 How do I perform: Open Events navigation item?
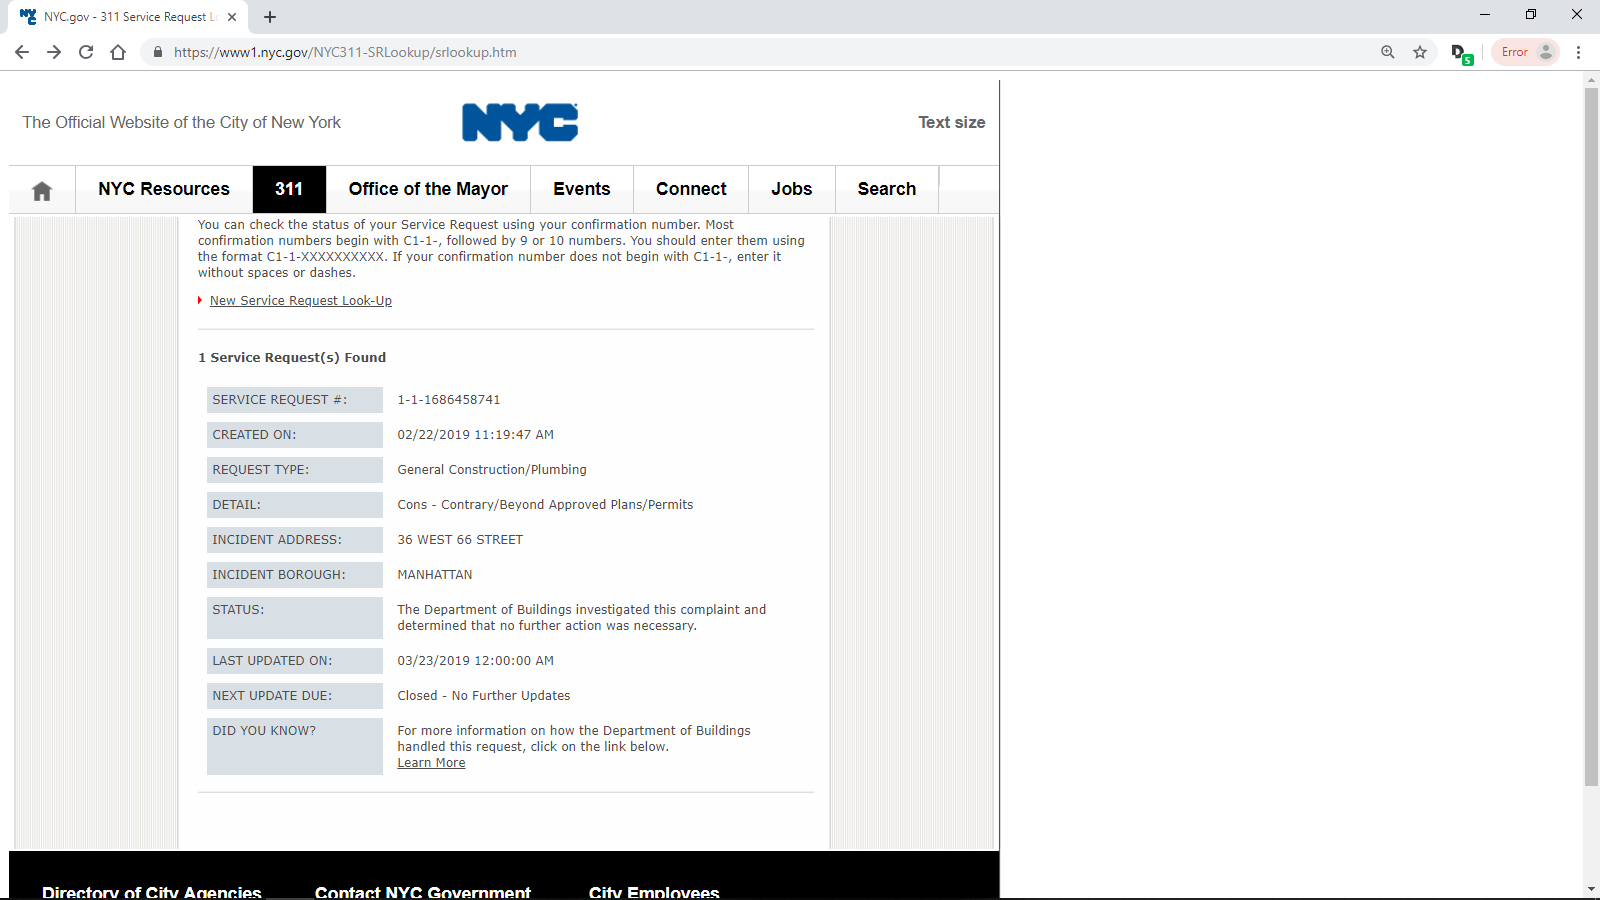tap(582, 189)
